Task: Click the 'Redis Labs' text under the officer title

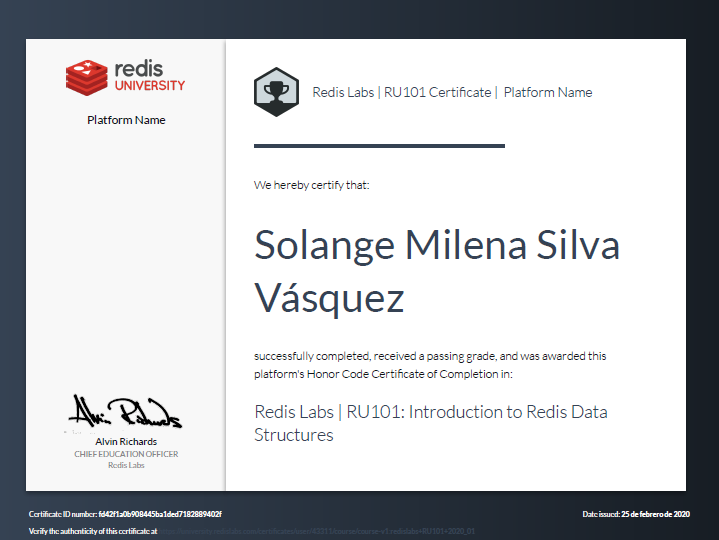Action: (126, 465)
